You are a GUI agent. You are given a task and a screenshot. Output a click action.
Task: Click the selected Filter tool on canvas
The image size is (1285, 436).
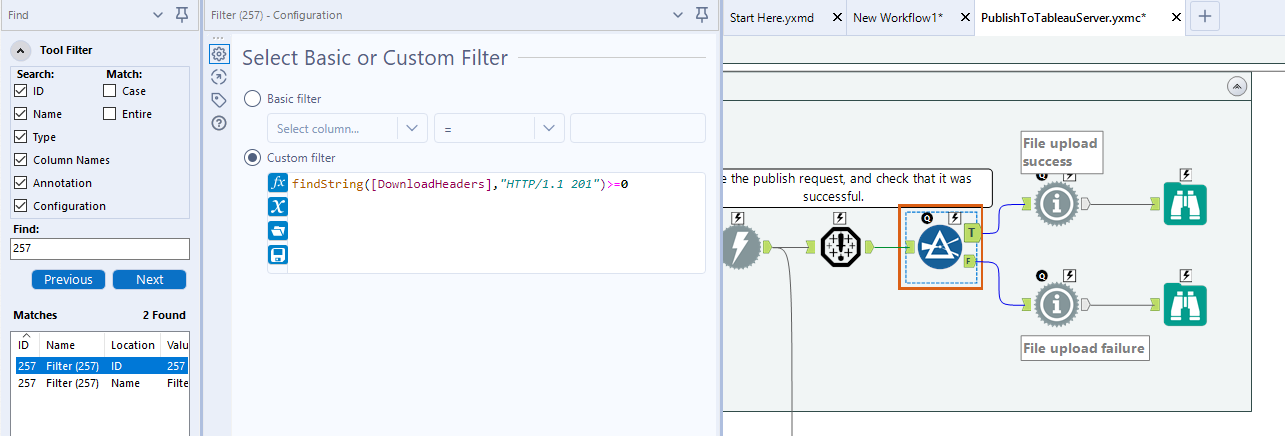click(940, 248)
